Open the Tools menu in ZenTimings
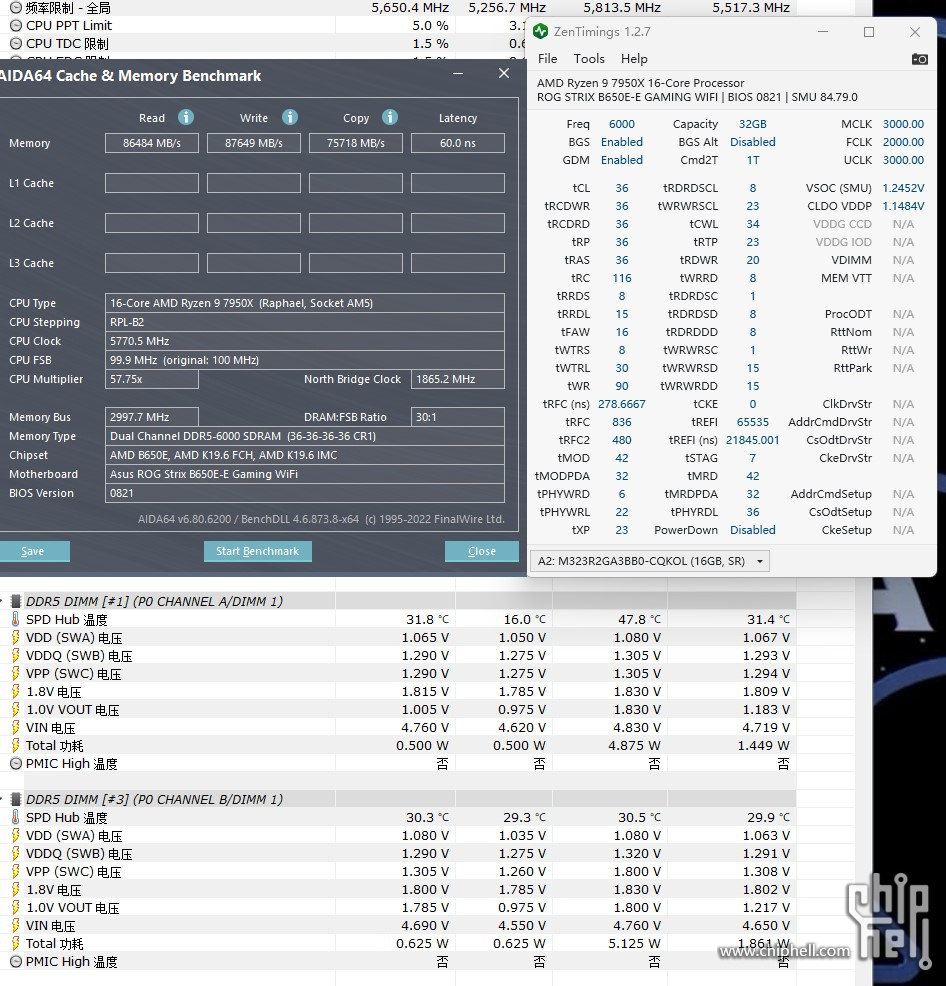946x986 pixels. click(x=589, y=58)
